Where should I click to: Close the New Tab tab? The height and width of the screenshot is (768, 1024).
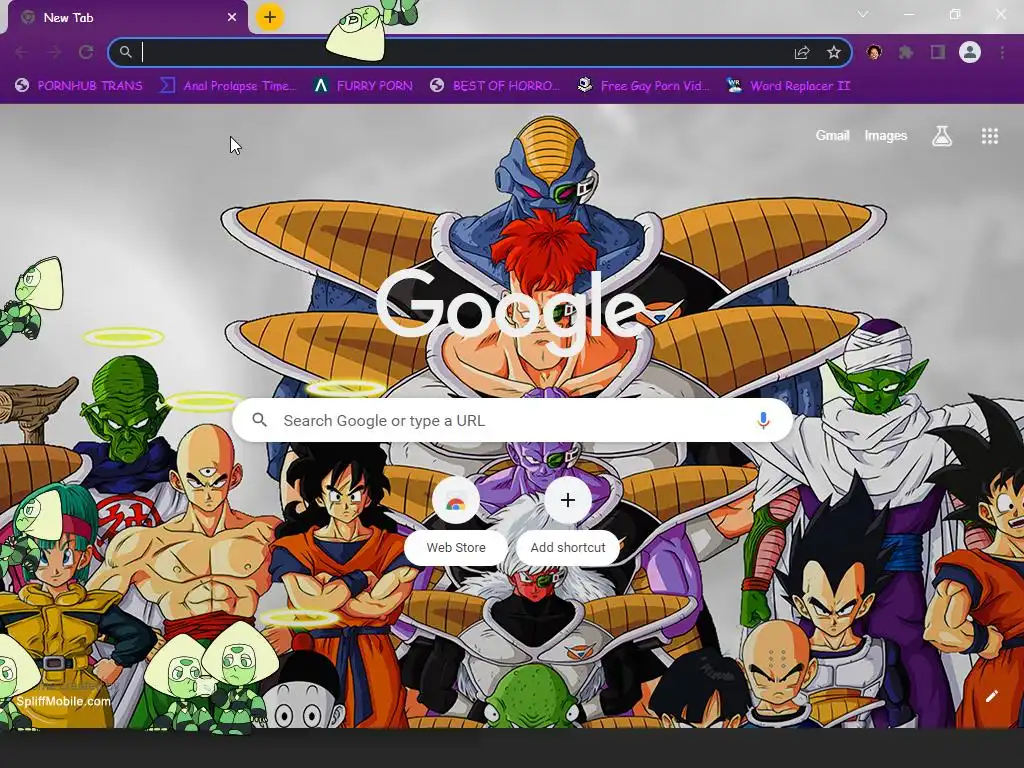pos(232,18)
